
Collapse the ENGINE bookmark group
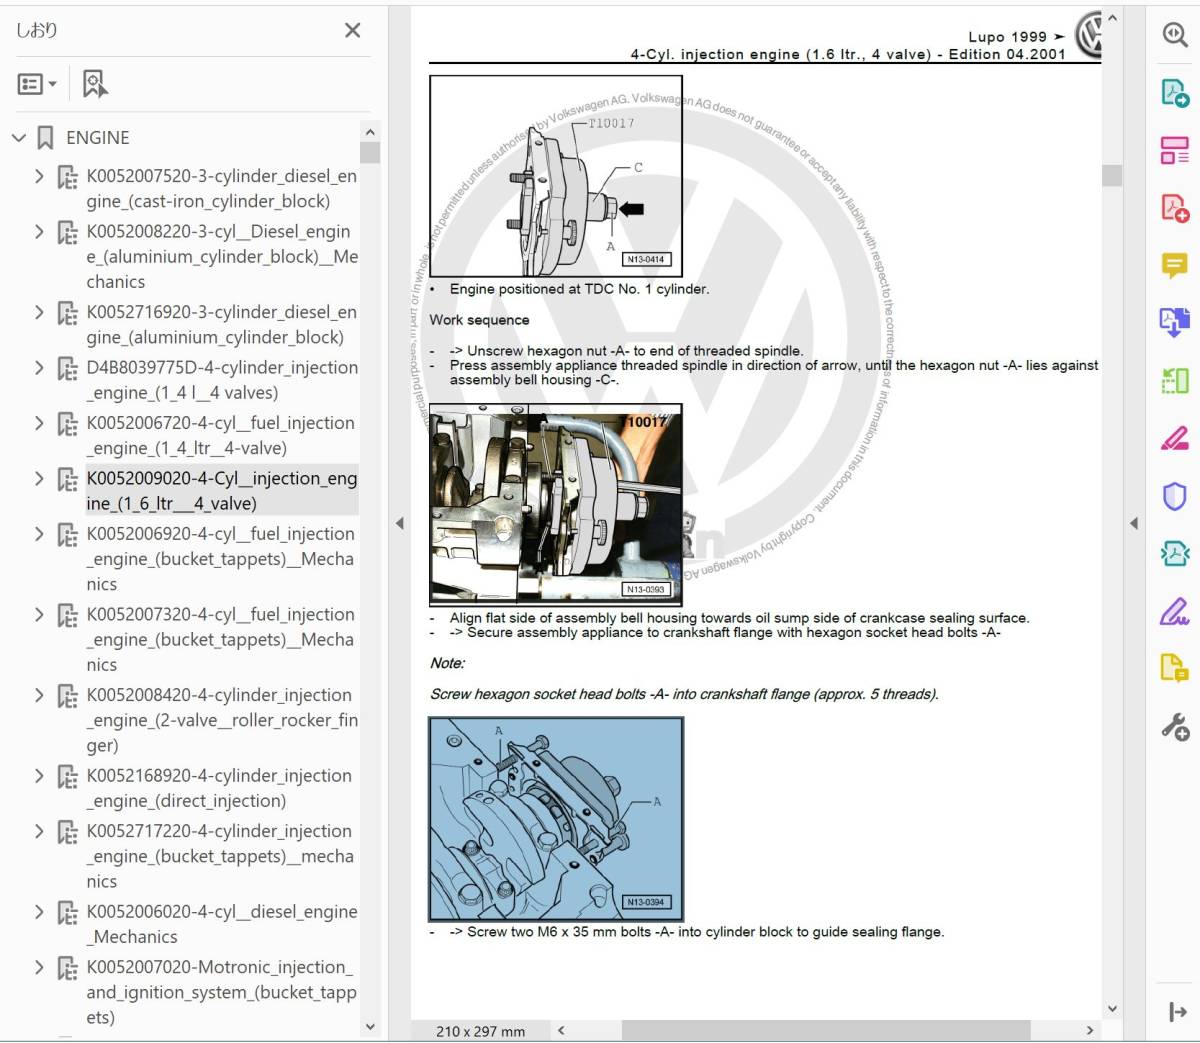coord(18,138)
